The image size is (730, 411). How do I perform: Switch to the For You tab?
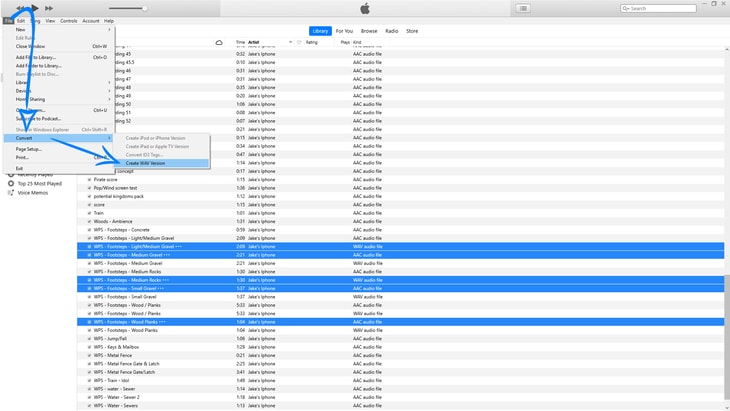coord(345,31)
